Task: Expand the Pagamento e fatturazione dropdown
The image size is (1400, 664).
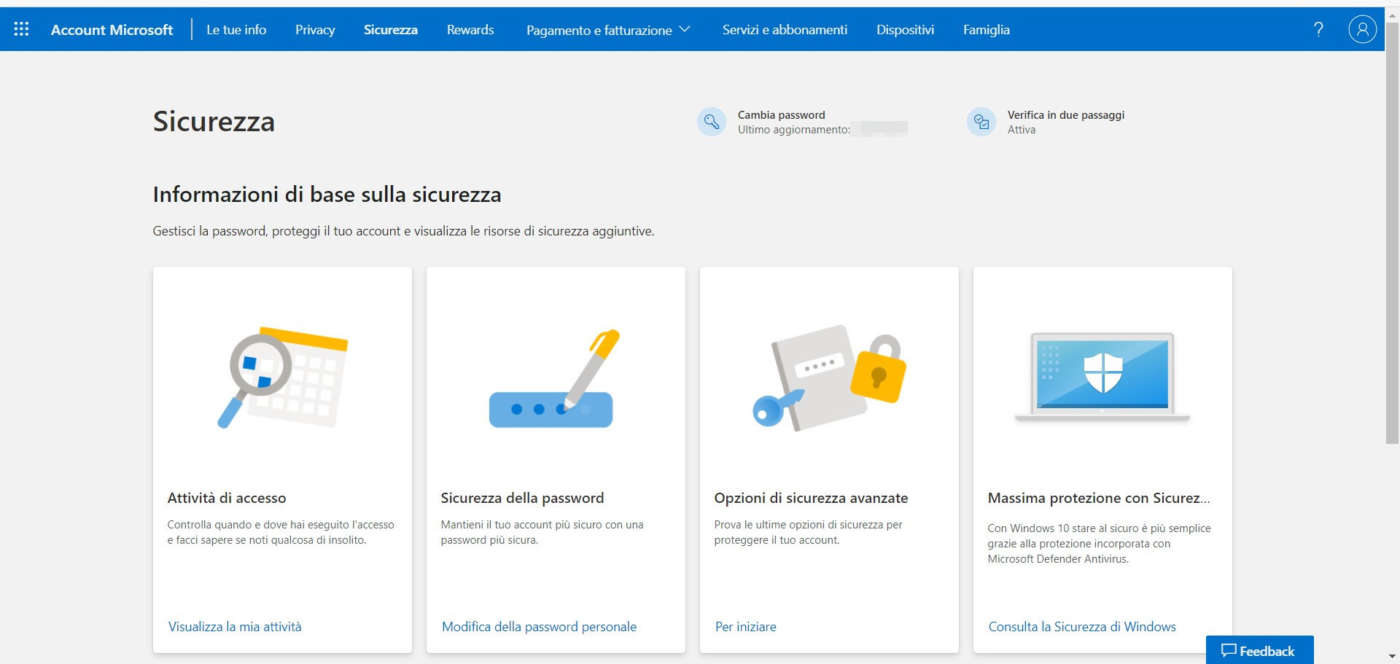Action: coord(608,30)
